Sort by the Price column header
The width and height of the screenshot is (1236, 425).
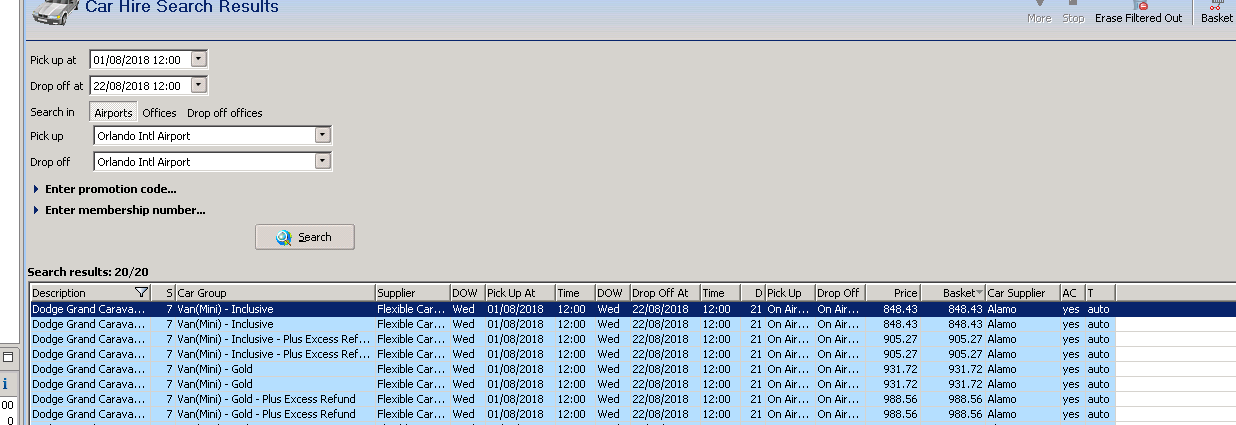point(893,293)
